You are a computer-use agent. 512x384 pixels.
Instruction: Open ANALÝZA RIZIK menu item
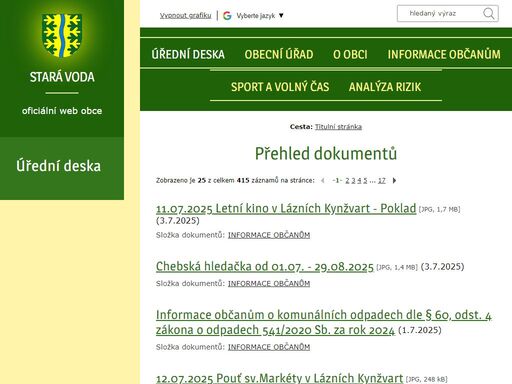[385, 87]
